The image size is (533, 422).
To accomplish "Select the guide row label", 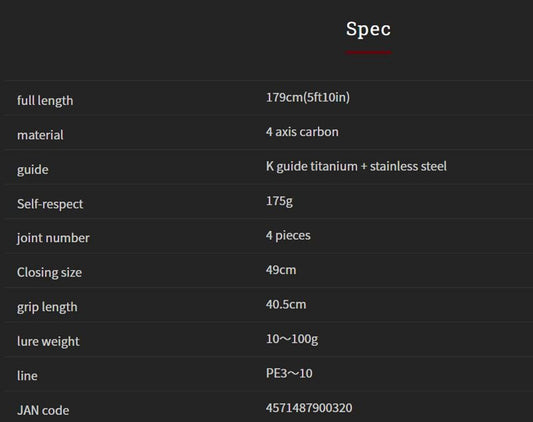I will point(33,170).
